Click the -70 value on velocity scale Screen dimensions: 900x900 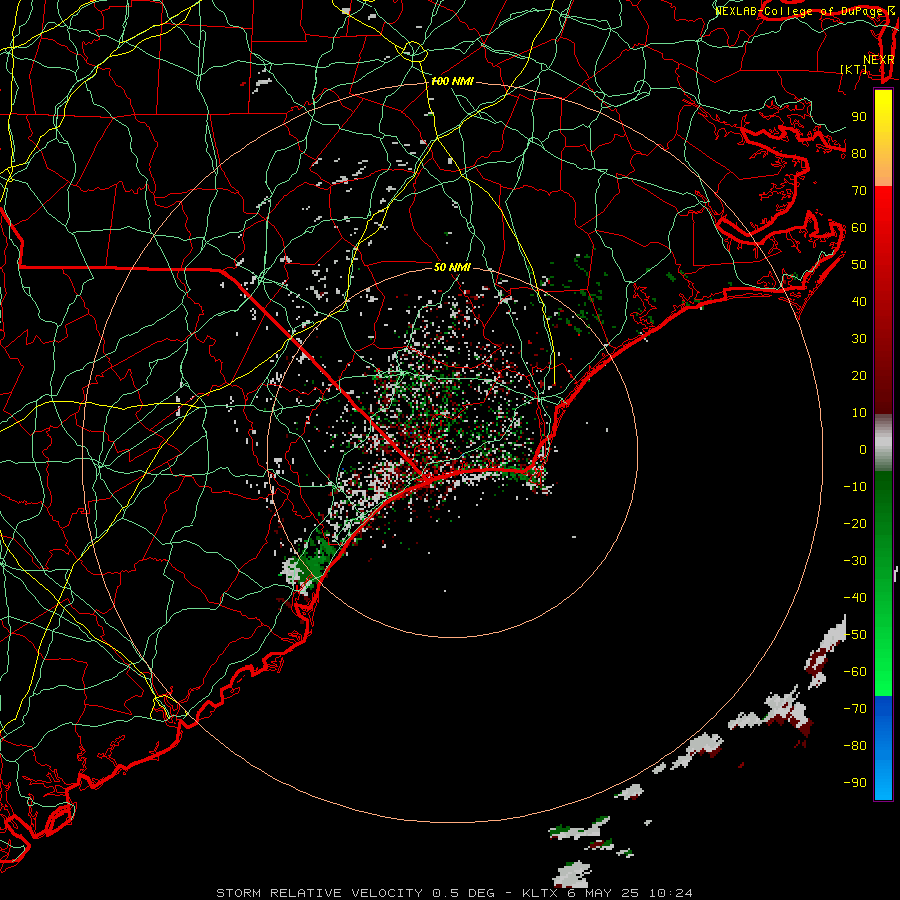pyautogui.click(x=855, y=709)
